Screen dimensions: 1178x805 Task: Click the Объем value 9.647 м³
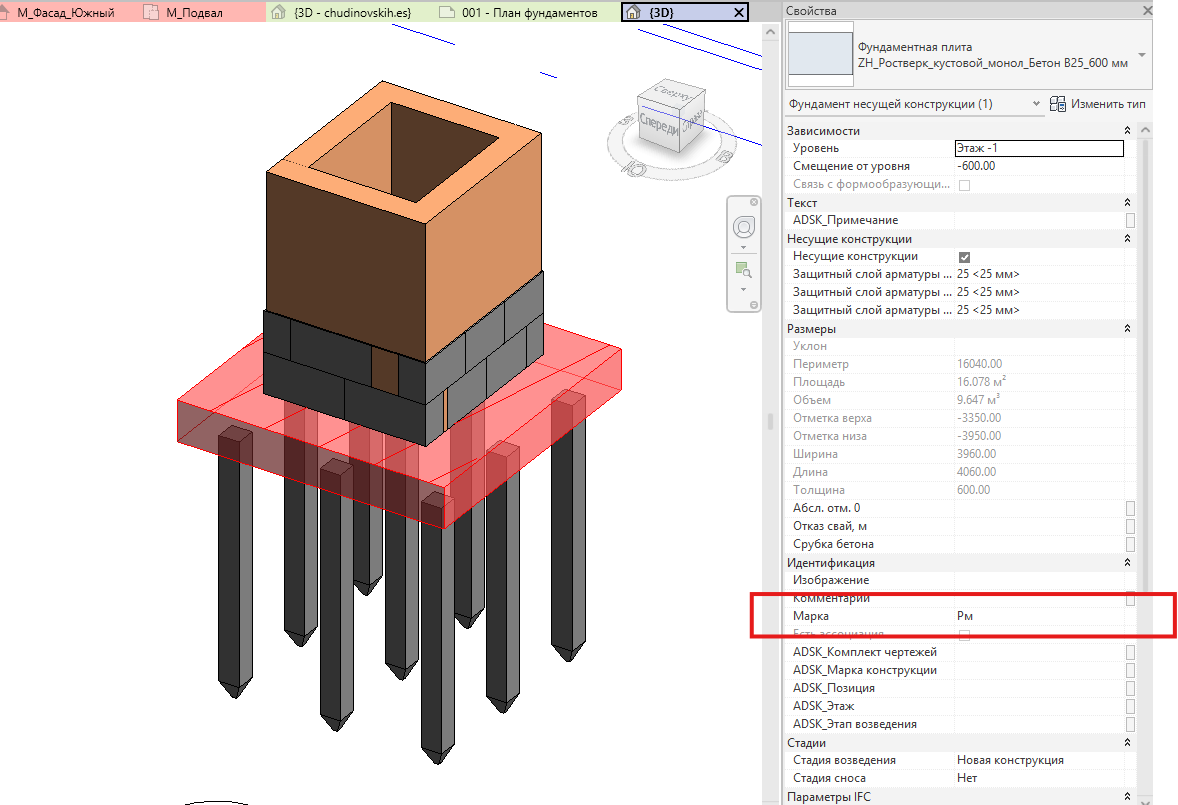1039,400
